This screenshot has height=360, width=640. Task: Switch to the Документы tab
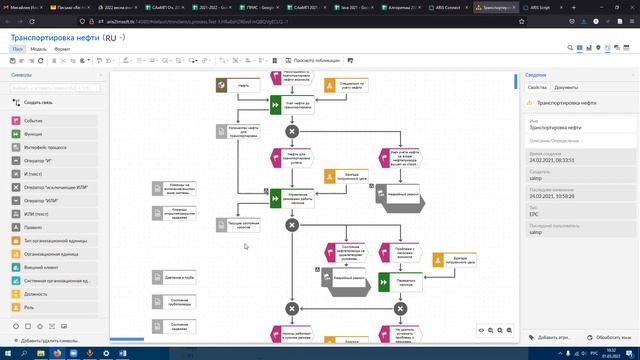[x=566, y=87]
